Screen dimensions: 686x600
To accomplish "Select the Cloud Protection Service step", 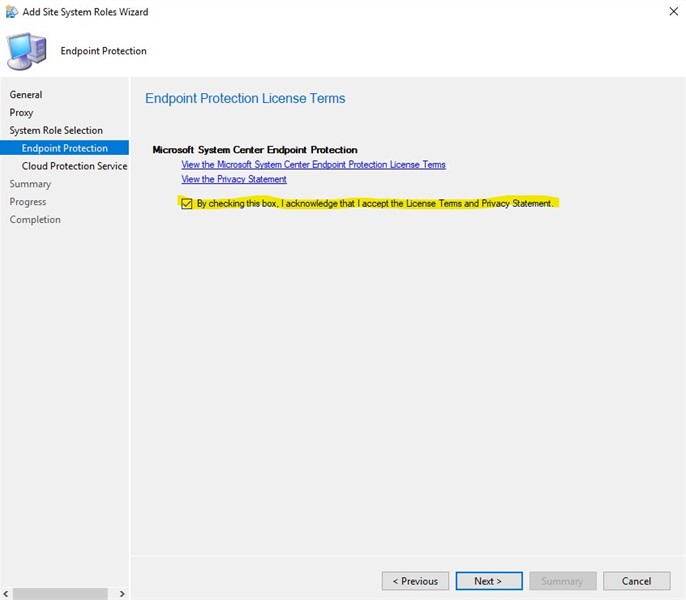I will pyautogui.click(x=74, y=166).
